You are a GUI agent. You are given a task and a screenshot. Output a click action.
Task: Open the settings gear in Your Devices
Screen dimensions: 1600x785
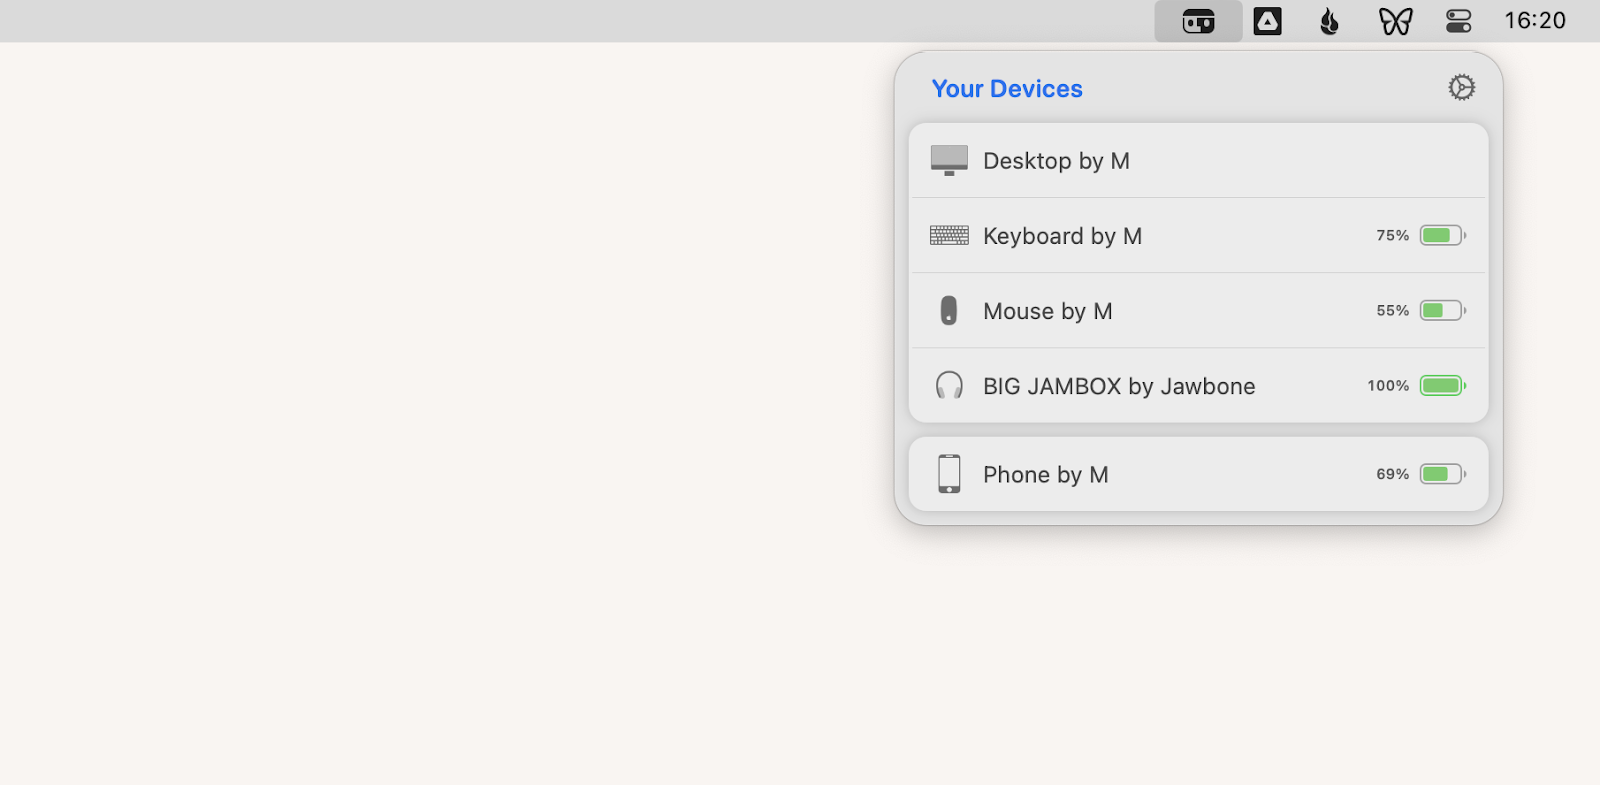click(1461, 88)
